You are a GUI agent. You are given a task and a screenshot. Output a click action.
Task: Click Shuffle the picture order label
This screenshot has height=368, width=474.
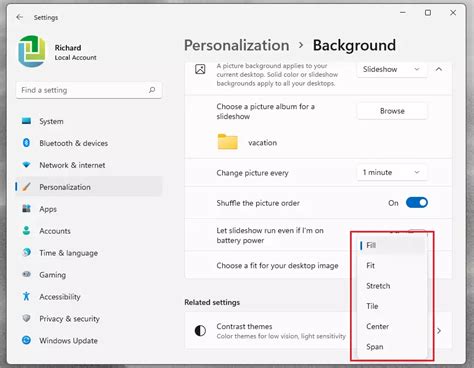tap(258, 203)
